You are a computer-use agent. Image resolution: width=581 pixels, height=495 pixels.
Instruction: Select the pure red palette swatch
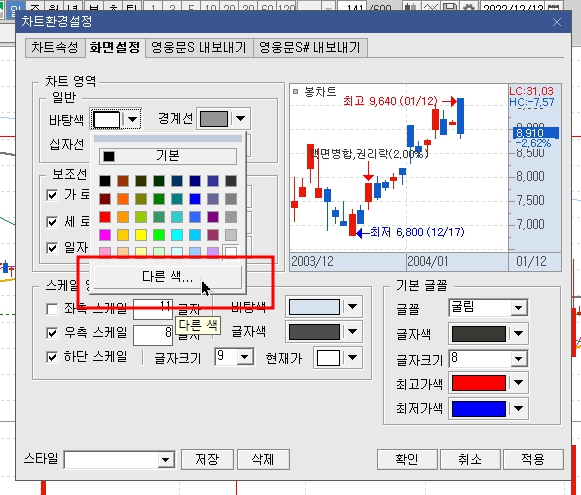tap(105, 217)
